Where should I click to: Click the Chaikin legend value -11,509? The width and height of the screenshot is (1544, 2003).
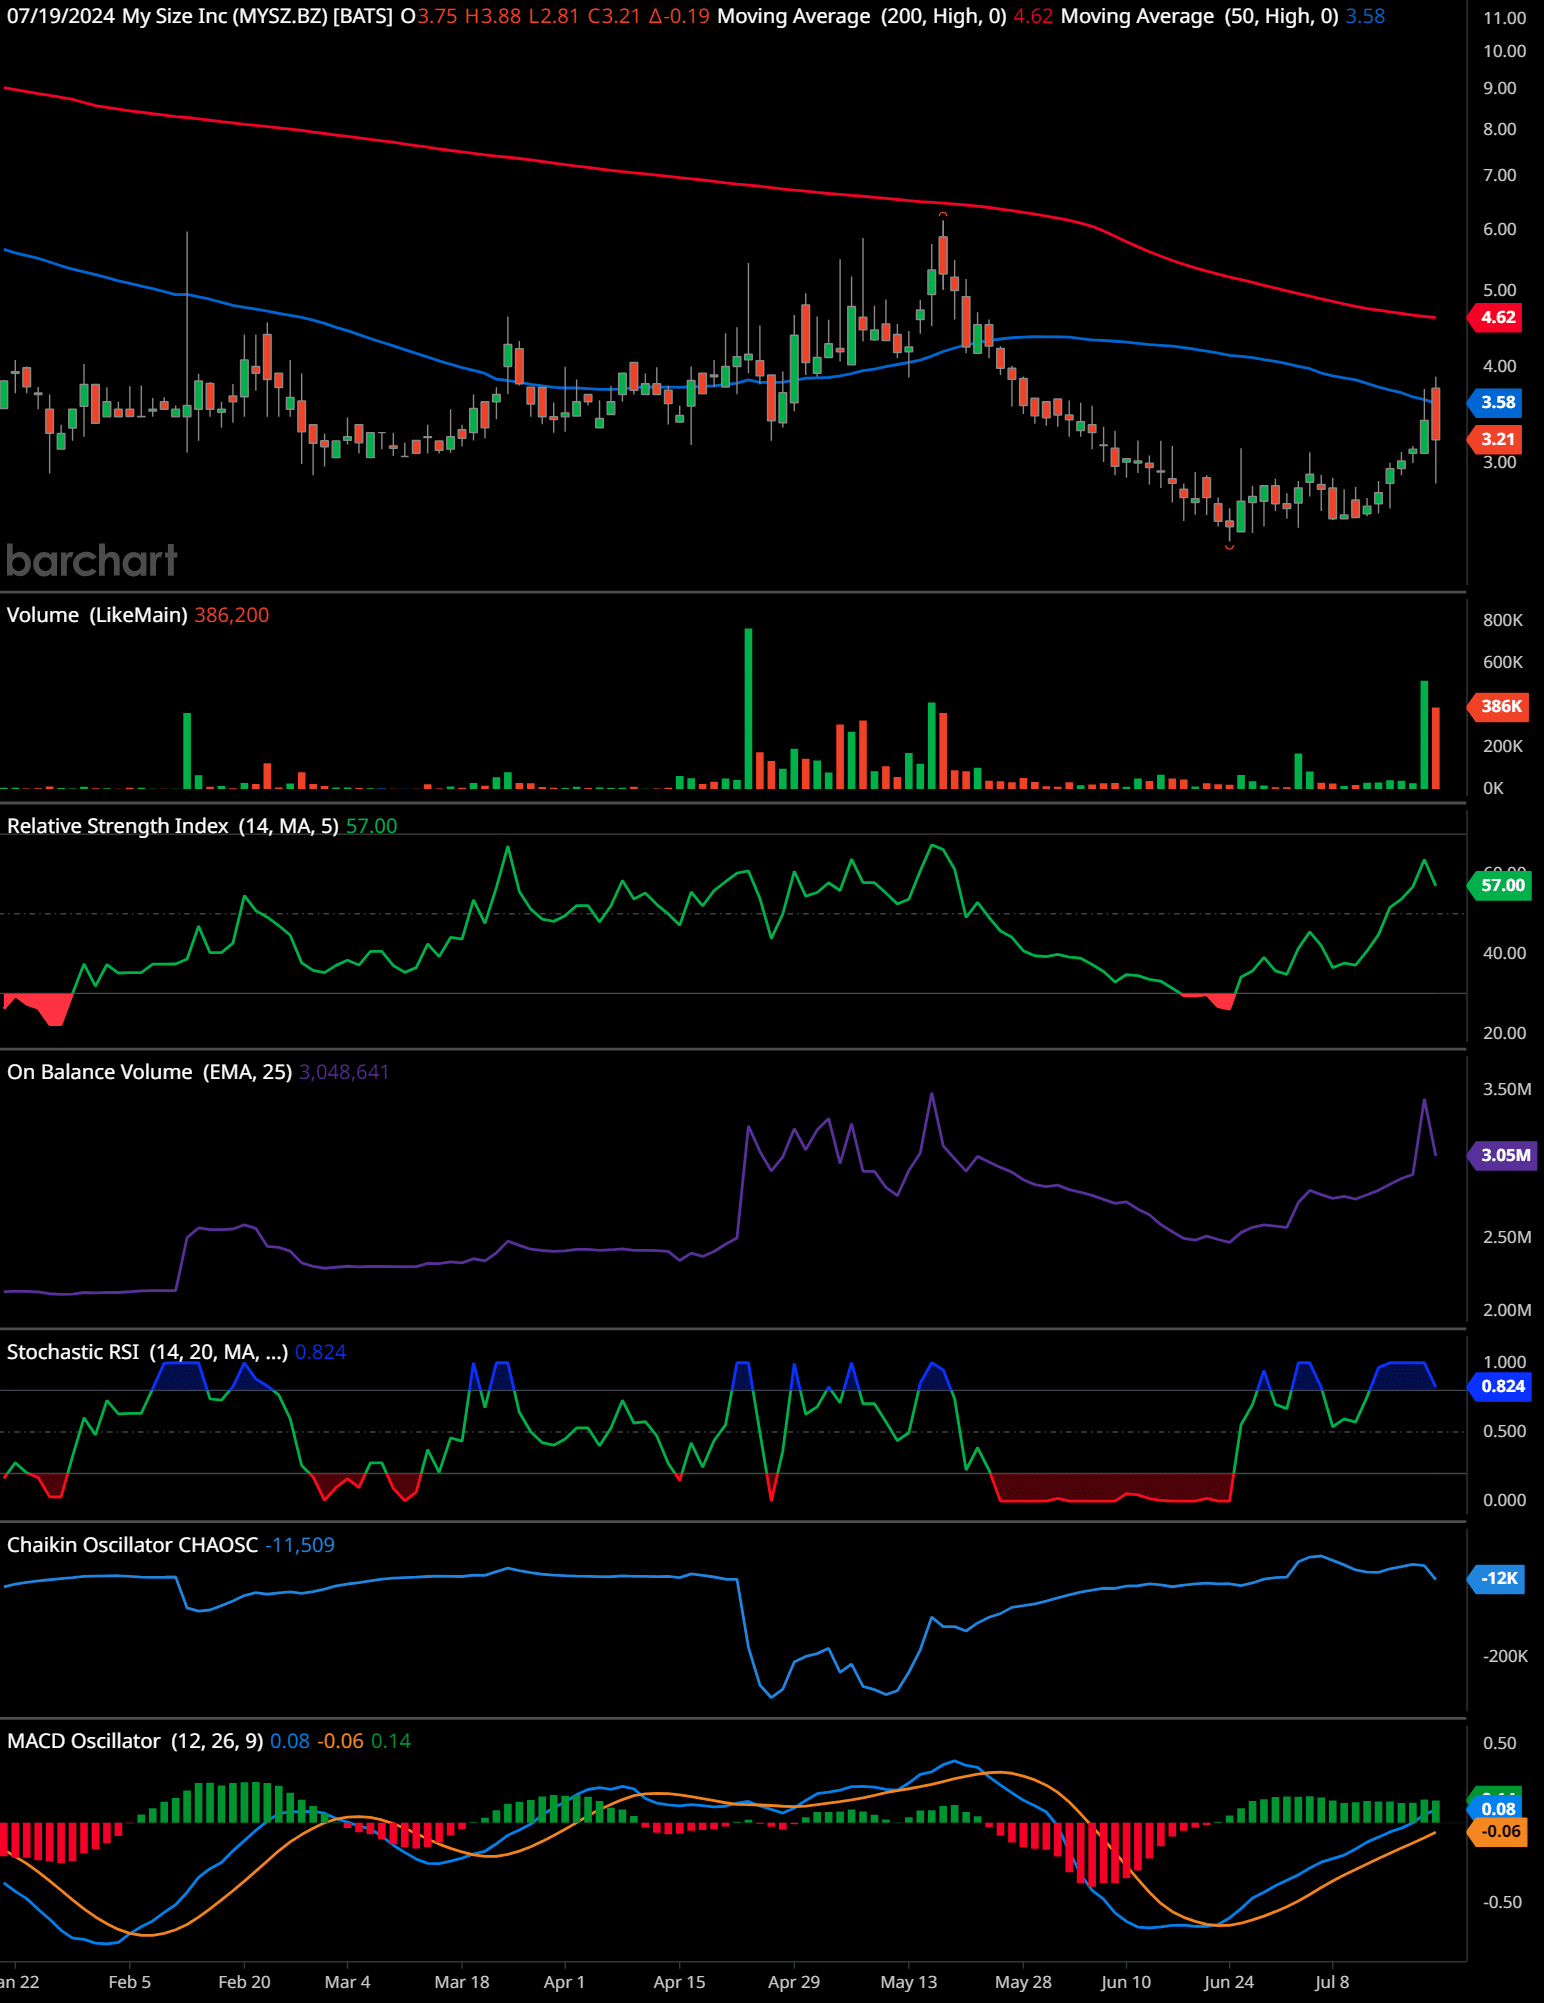300,1545
